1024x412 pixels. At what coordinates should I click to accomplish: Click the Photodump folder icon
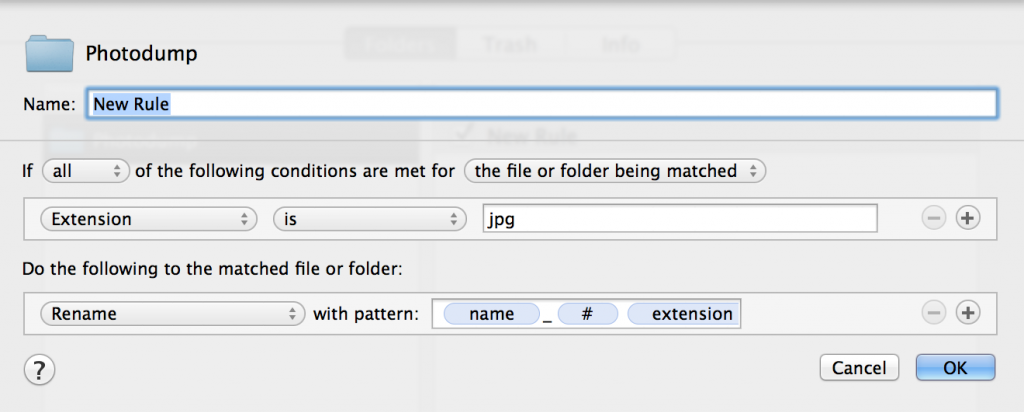pos(50,54)
